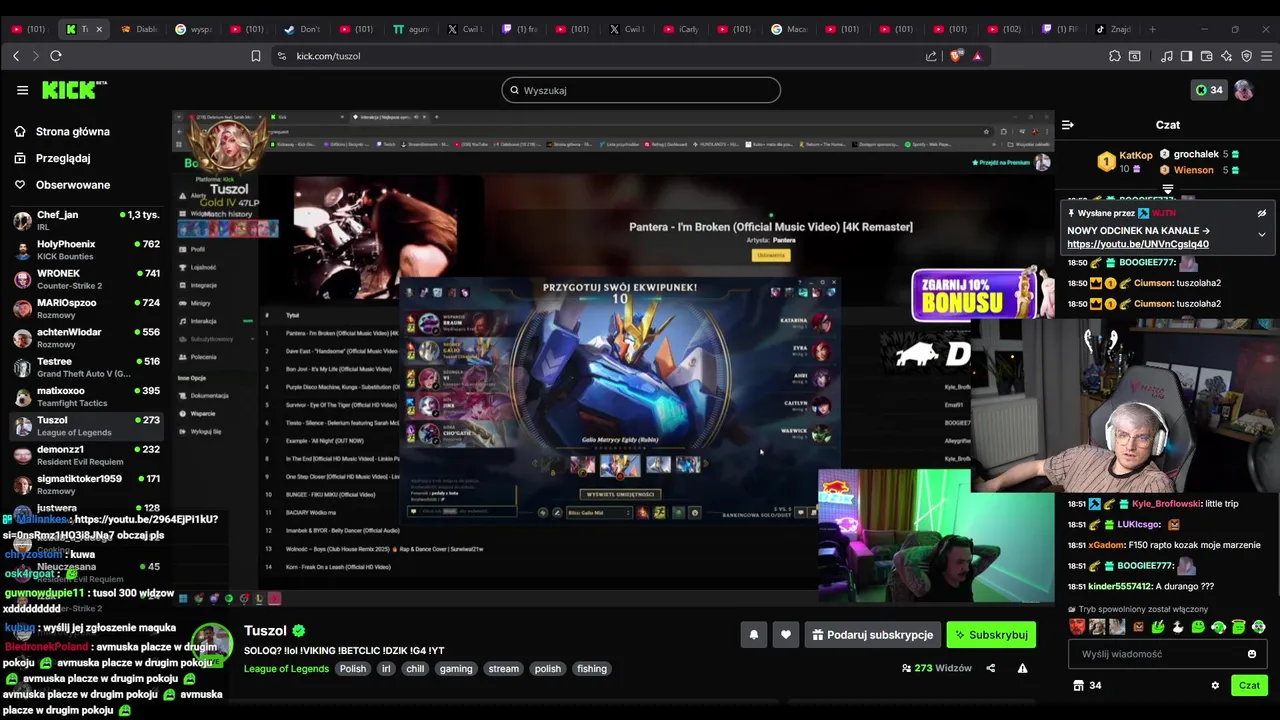Toggle follow heart button
The image size is (1280, 720).
click(786, 635)
